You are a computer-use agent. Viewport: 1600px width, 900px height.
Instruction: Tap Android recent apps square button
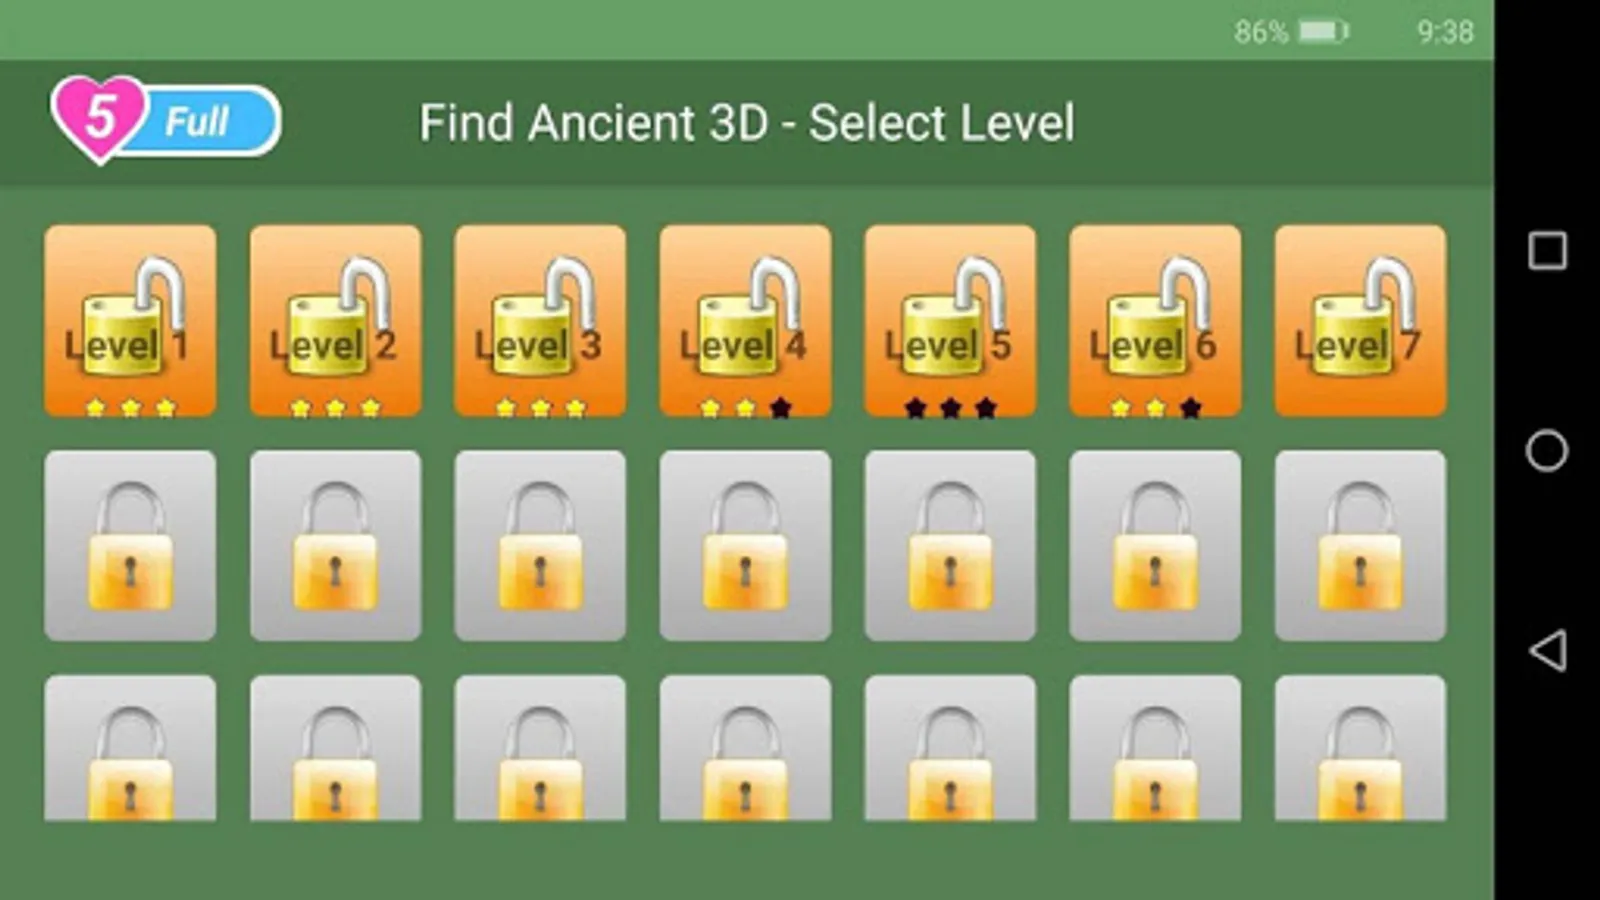tap(1547, 250)
